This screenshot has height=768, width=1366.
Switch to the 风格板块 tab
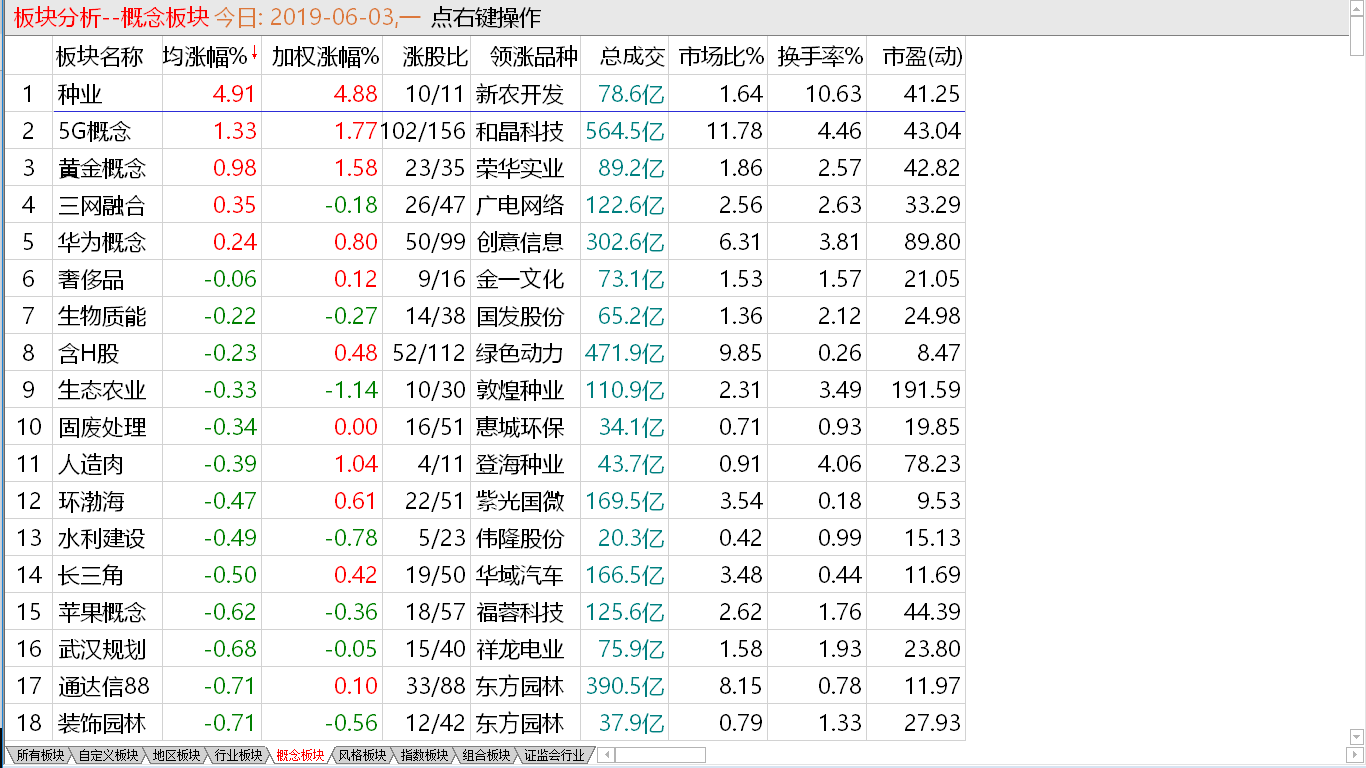click(x=362, y=755)
